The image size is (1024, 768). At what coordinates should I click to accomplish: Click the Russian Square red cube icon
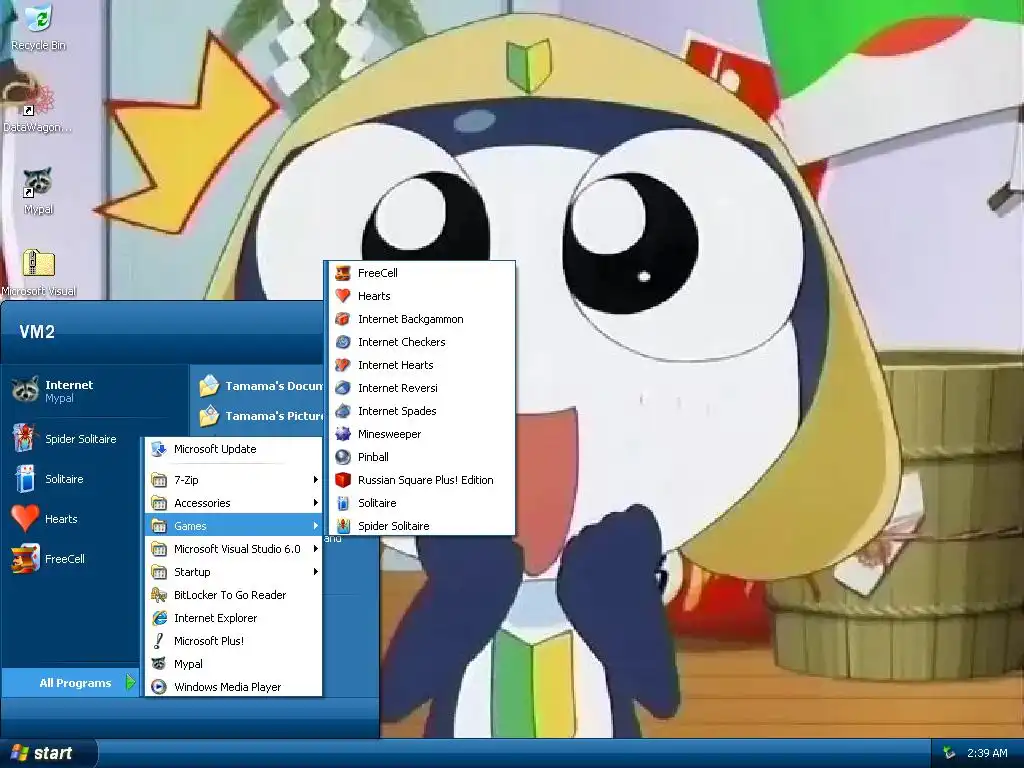[343, 480]
